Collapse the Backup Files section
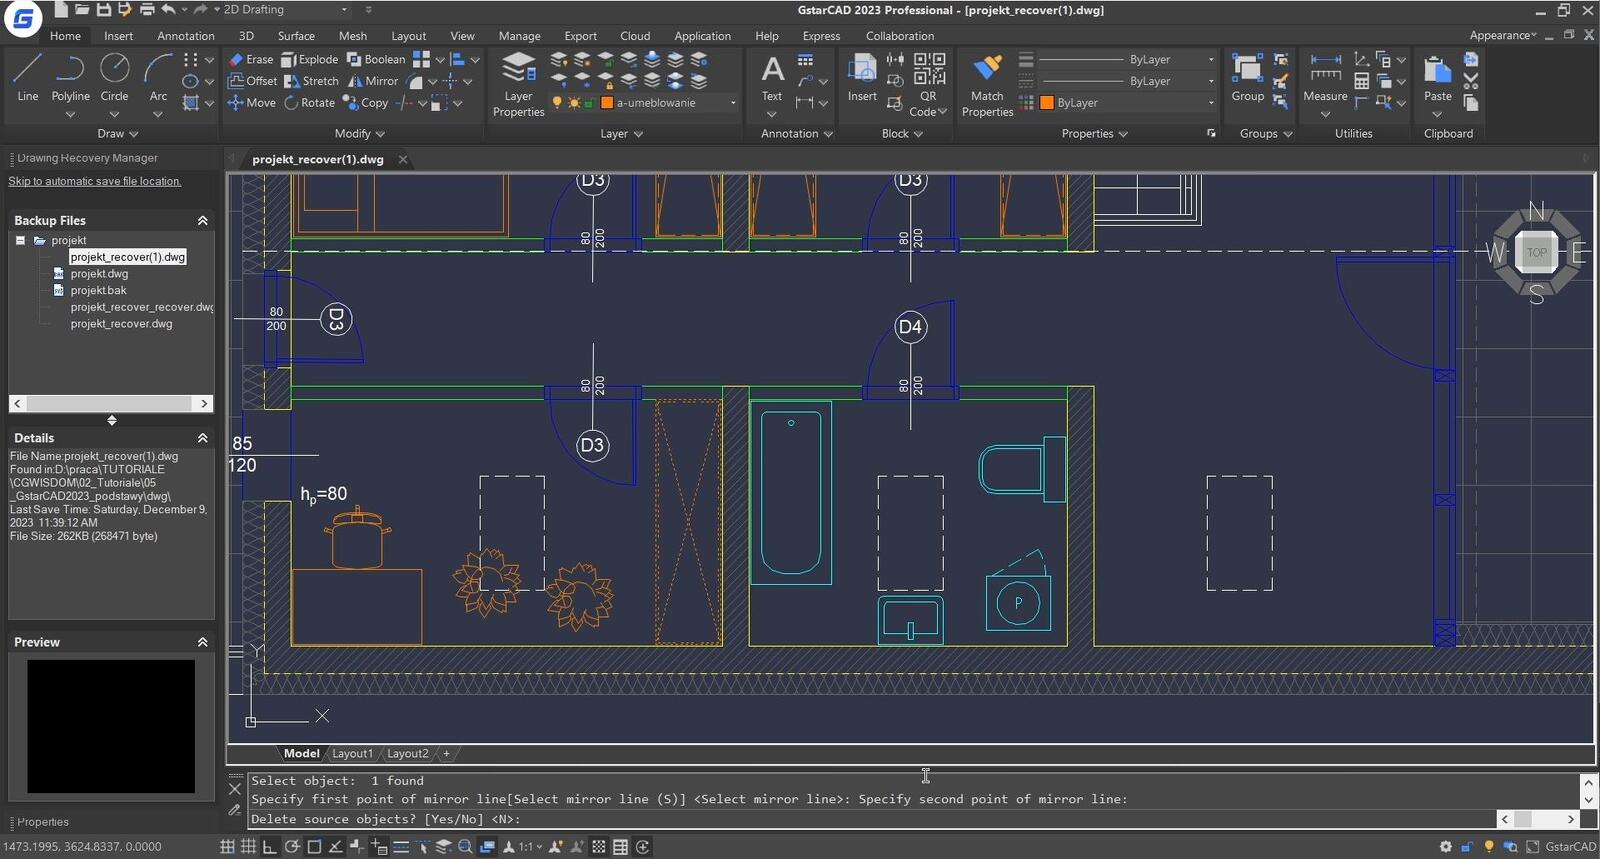This screenshot has width=1600, height=859. (203, 220)
